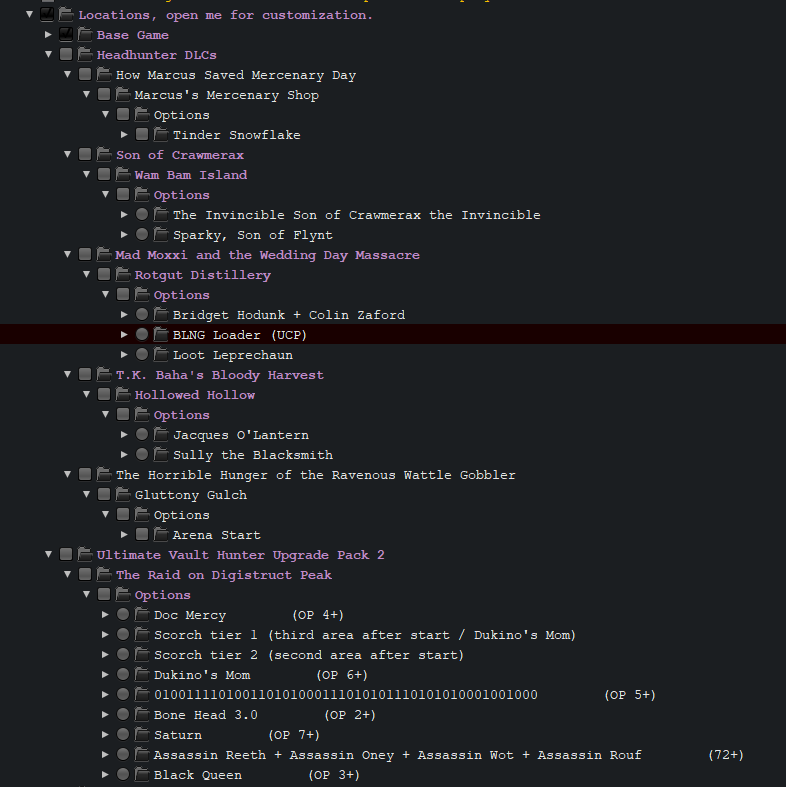Viewport: 786px width, 787px height.
Task: Expand Jacques O'Lantern entry
Action: click(x=124, y=435)
